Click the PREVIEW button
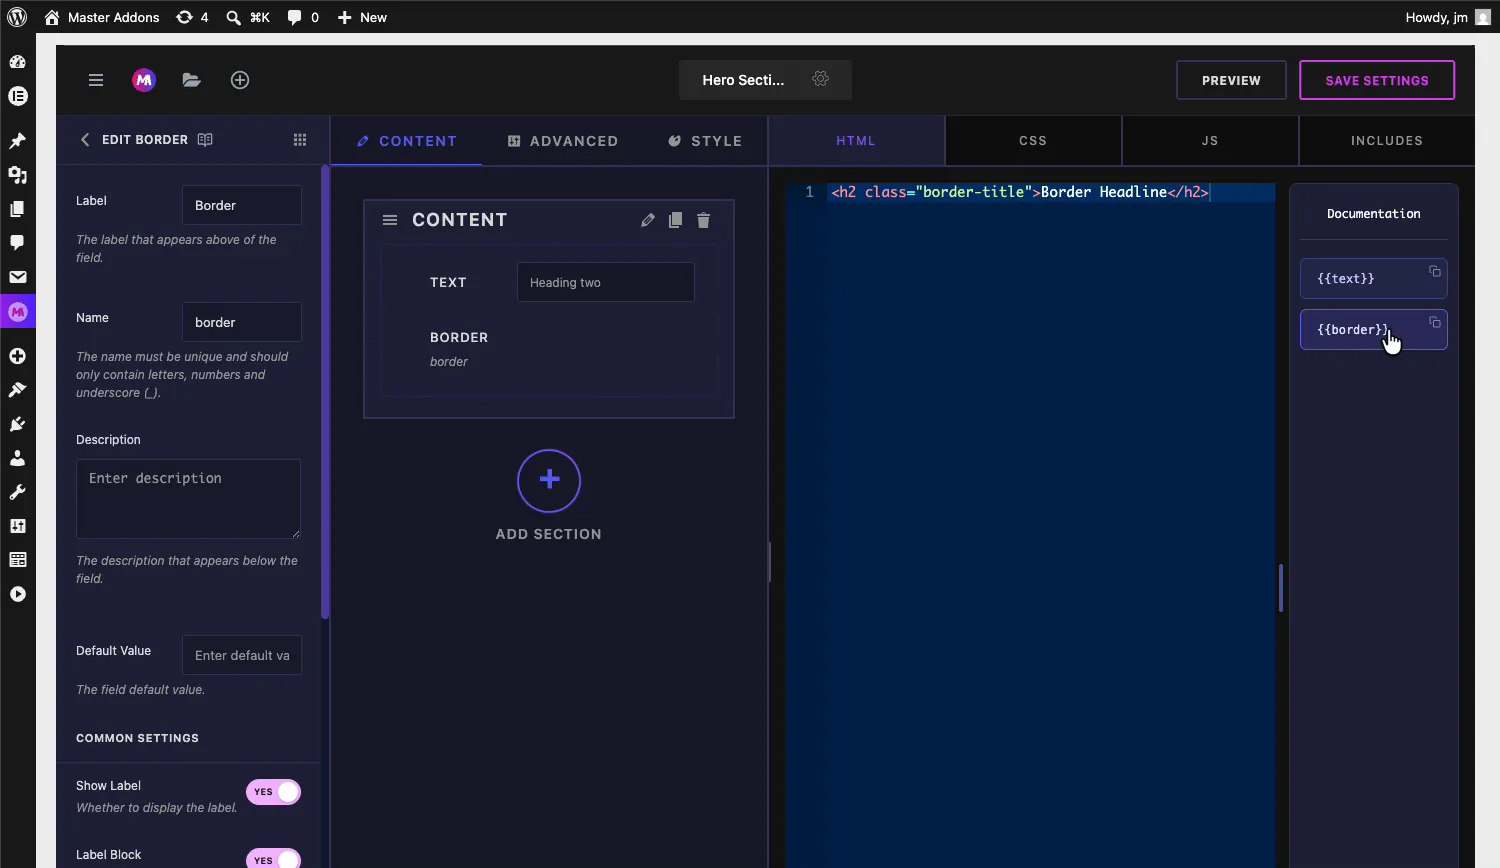1500x868 pixels. pos(1231,80)
